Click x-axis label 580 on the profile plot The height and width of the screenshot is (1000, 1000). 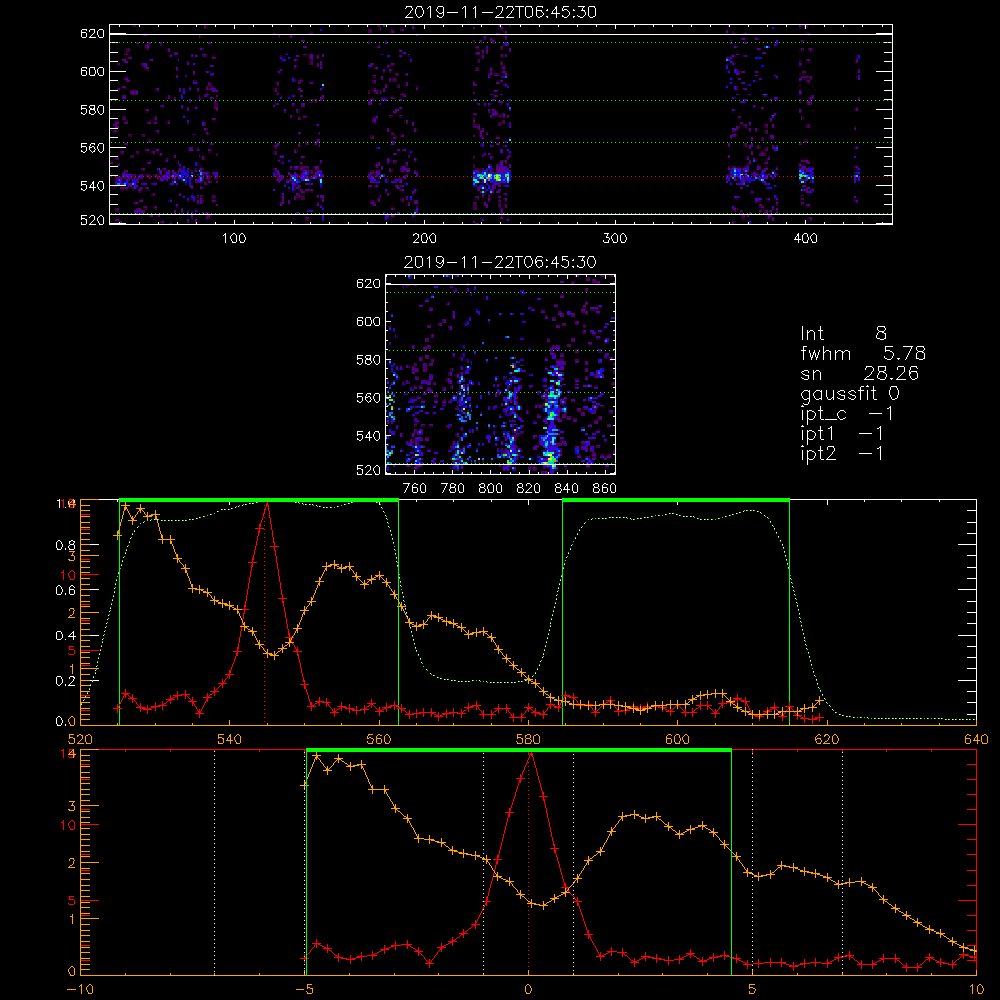(x=528, y=740)
